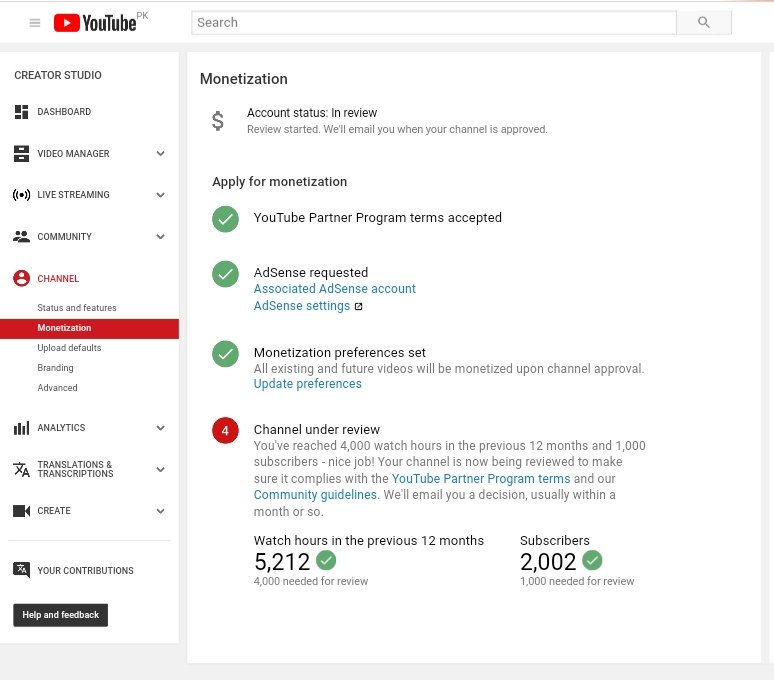Click the 'Apply for monetization' heading
Image resolution: width=774 pixels, height=680 pixels.
point(280,182)
